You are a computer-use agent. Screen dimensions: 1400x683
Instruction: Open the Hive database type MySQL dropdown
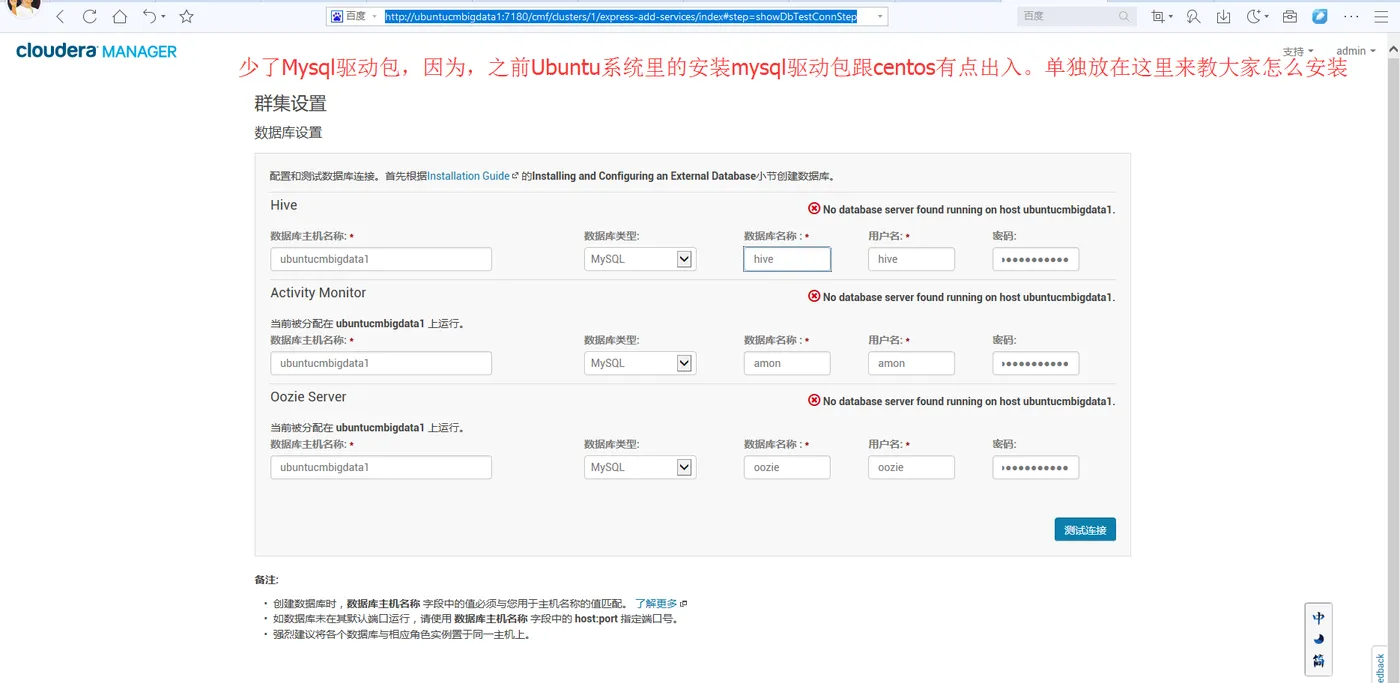[640, 259]
